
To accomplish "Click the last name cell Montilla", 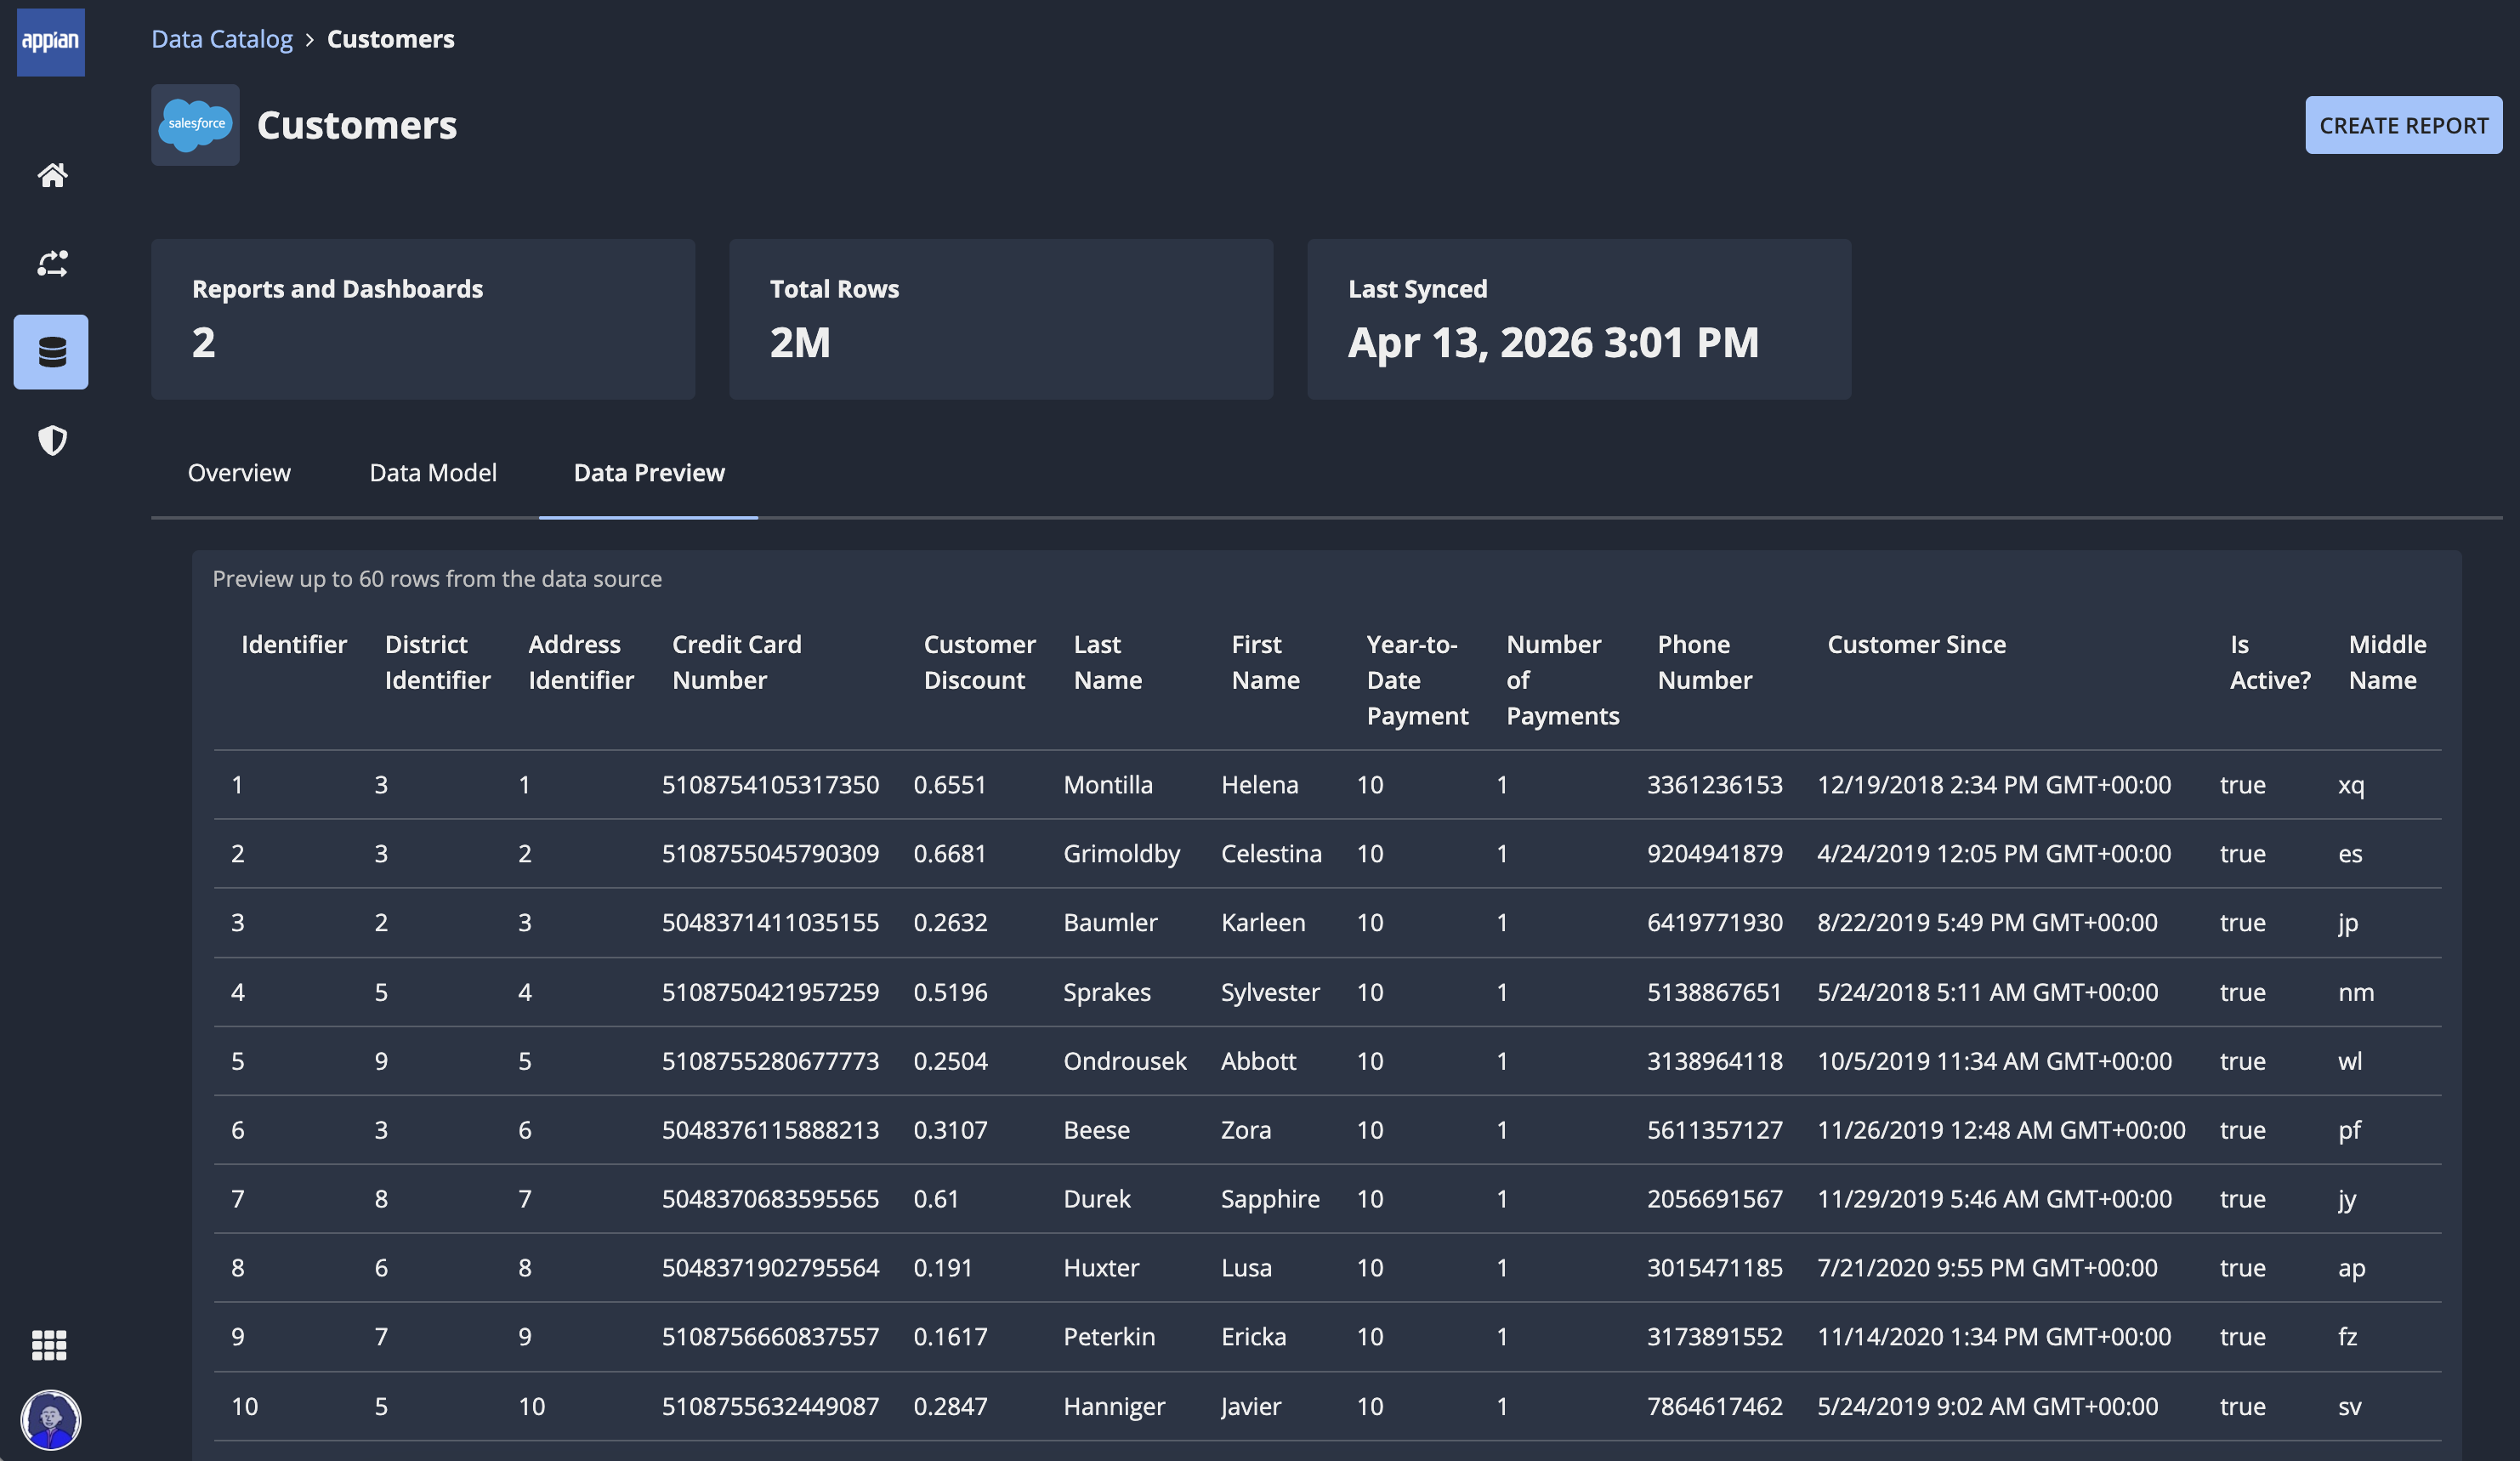I will [1108, 785].
